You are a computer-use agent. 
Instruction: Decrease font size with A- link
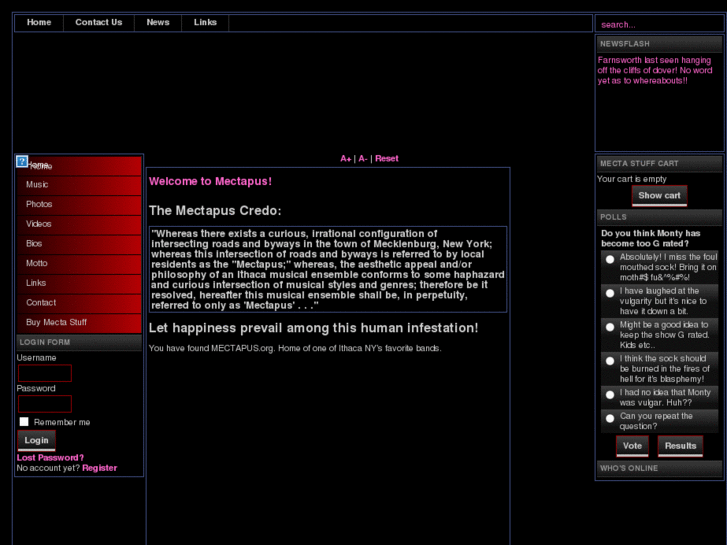[x=363, y=159]
